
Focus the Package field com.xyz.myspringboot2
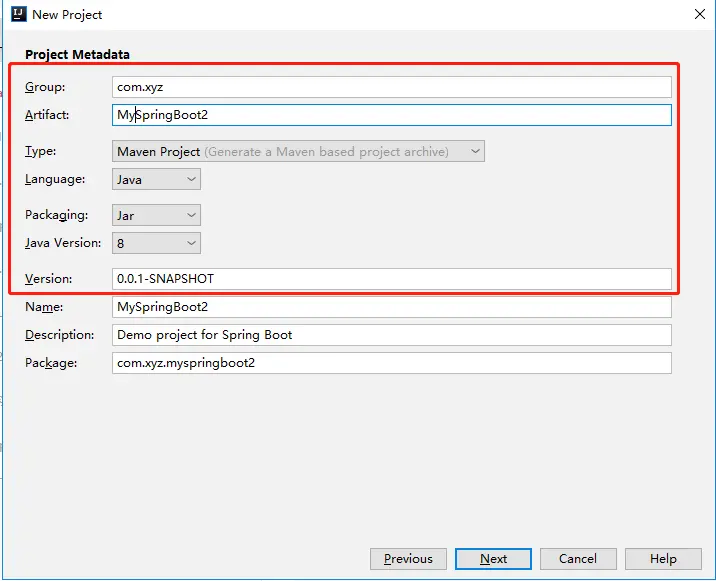coord(391,363)
